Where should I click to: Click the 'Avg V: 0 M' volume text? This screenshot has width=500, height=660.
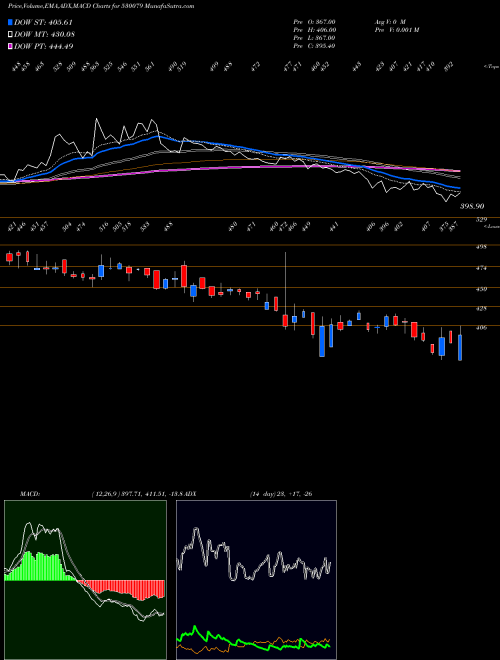tap(389, 21)
